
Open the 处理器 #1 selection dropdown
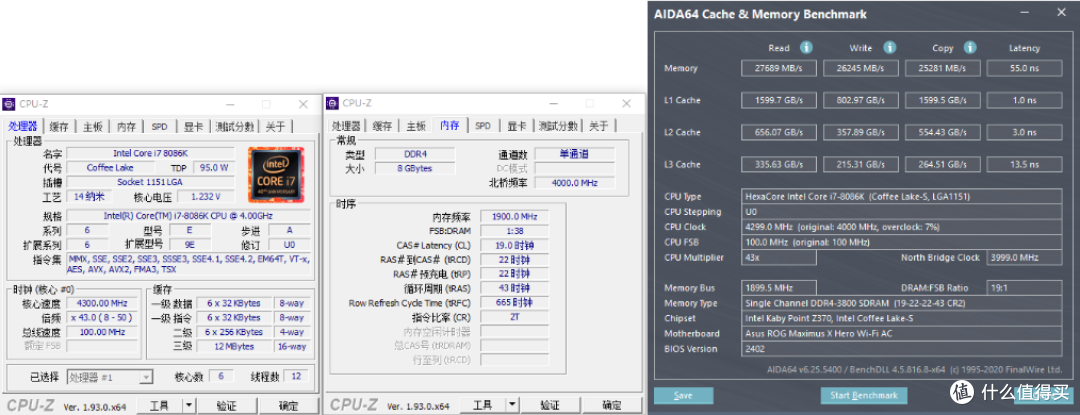(x=145, y=377)
